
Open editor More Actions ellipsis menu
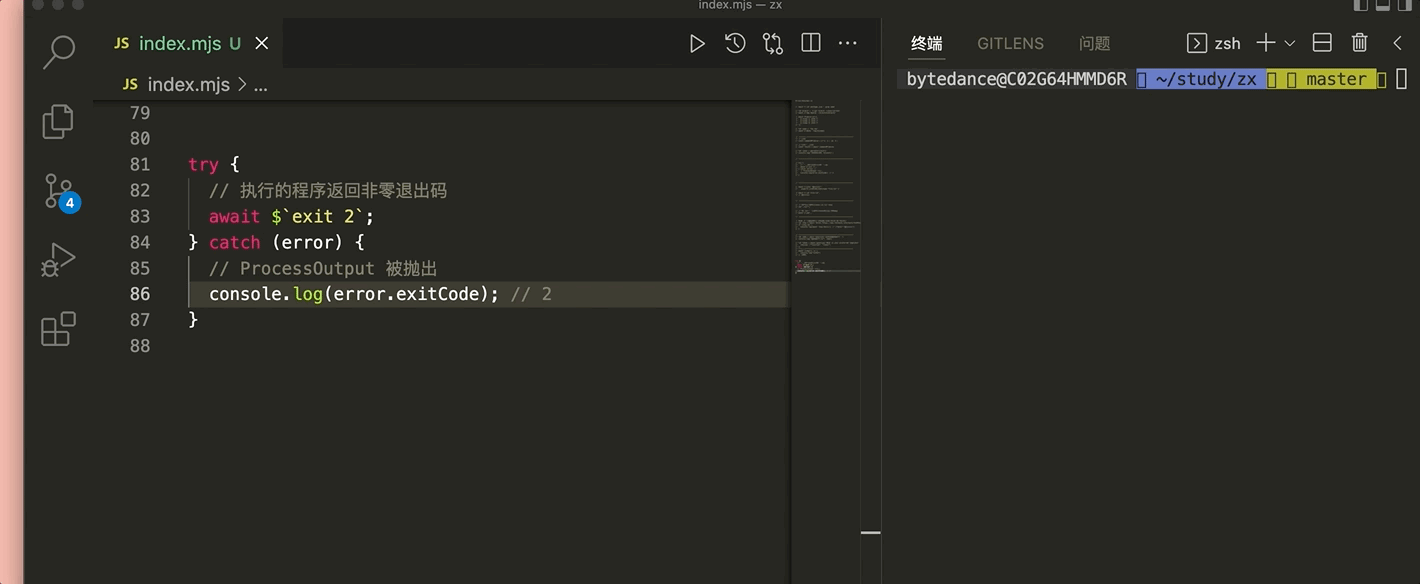point(848,44)
